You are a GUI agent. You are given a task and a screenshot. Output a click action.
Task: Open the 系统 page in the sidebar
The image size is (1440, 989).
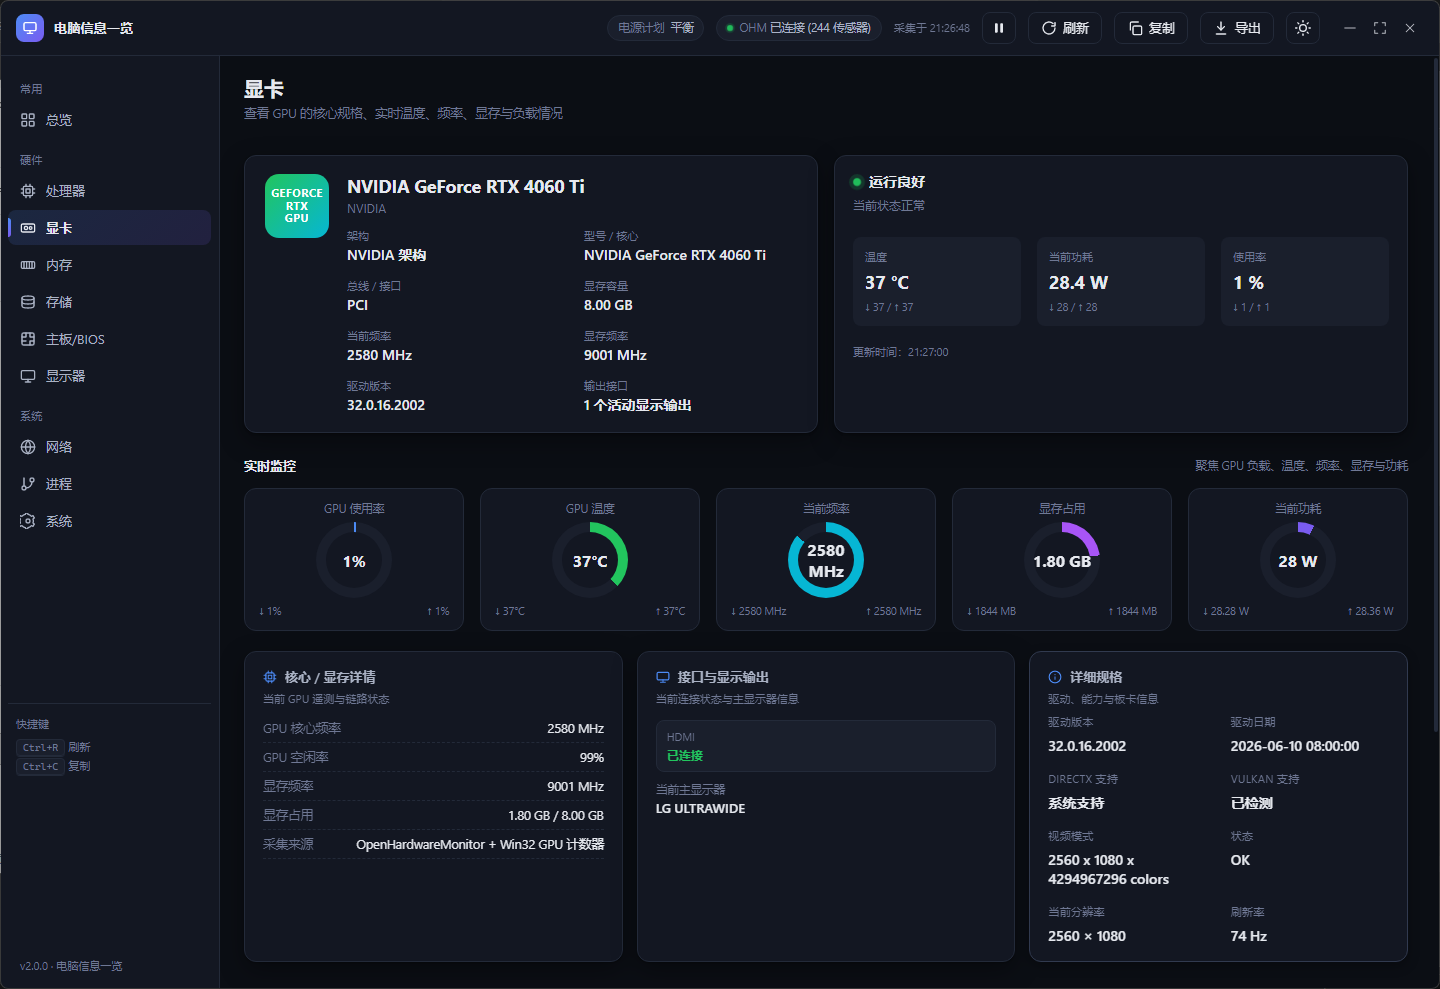[110, 521]
